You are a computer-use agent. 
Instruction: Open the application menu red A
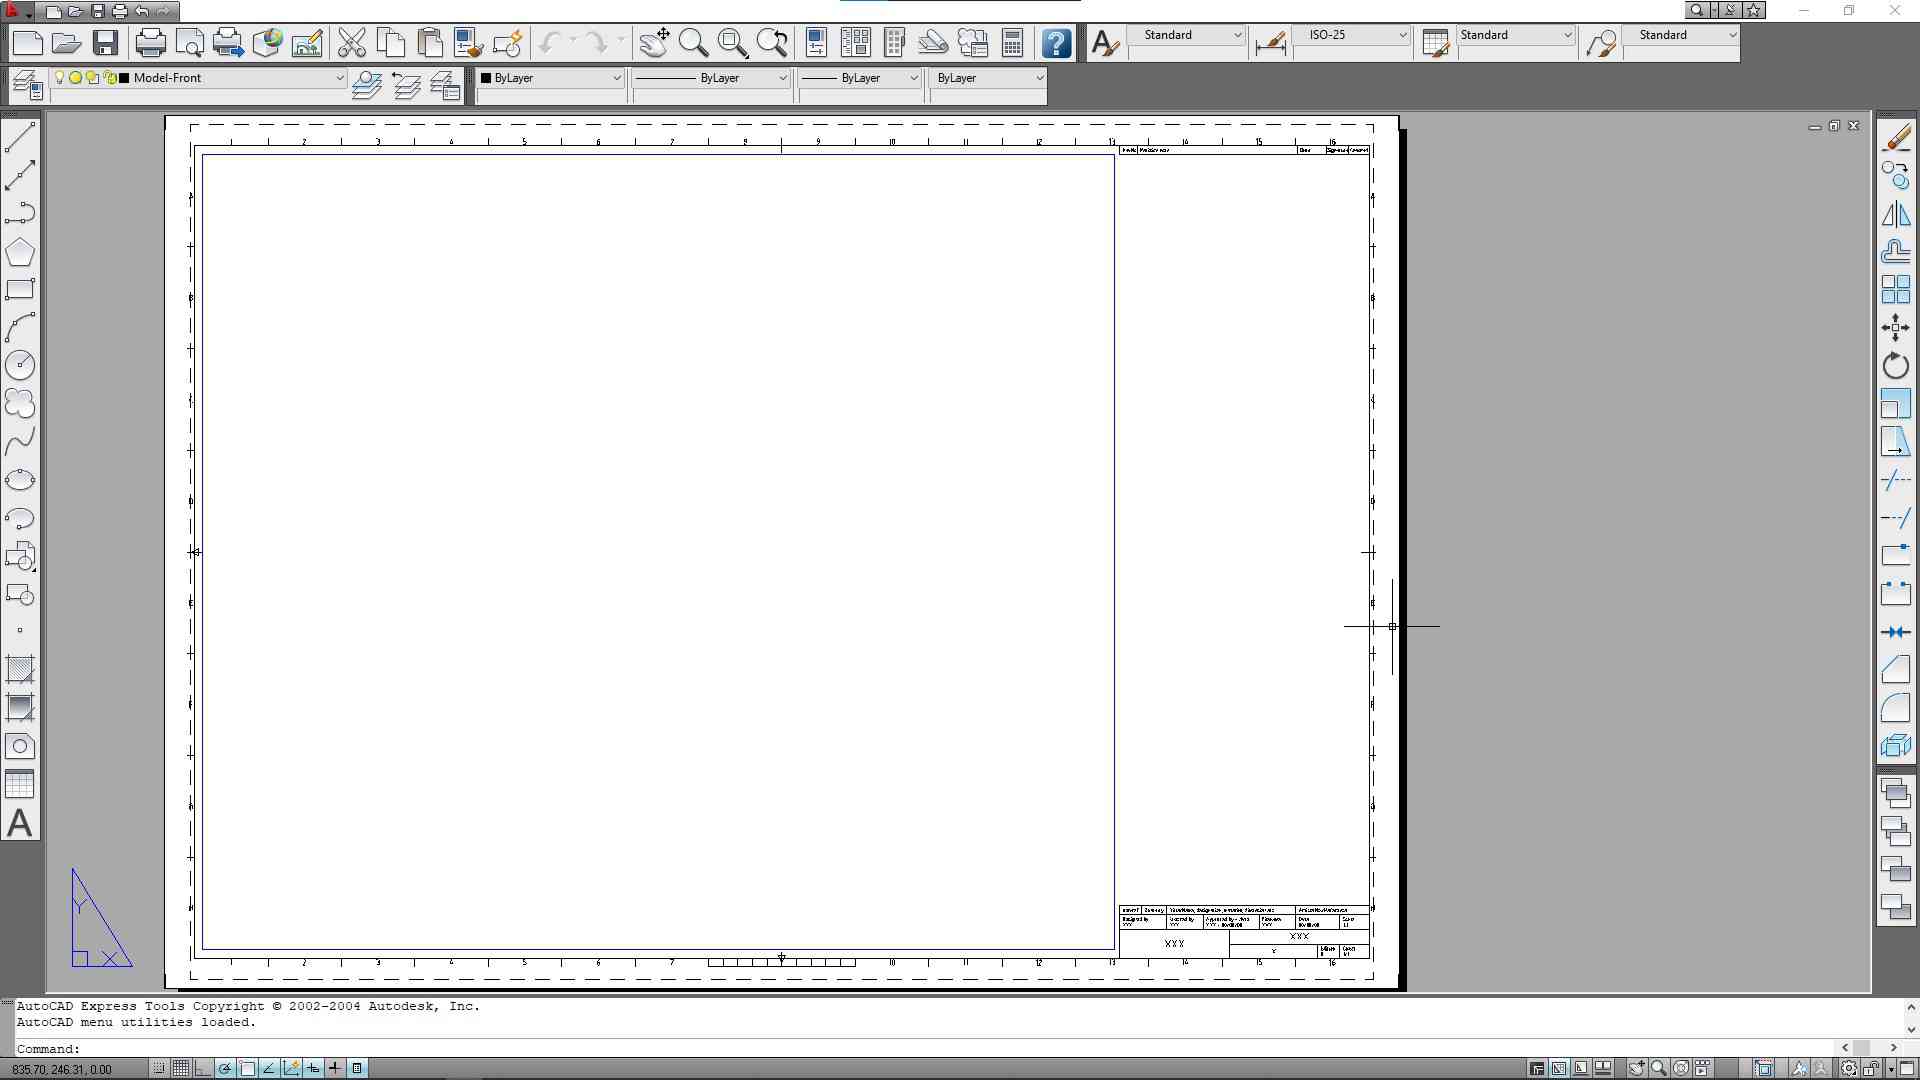tap(13, 11)
